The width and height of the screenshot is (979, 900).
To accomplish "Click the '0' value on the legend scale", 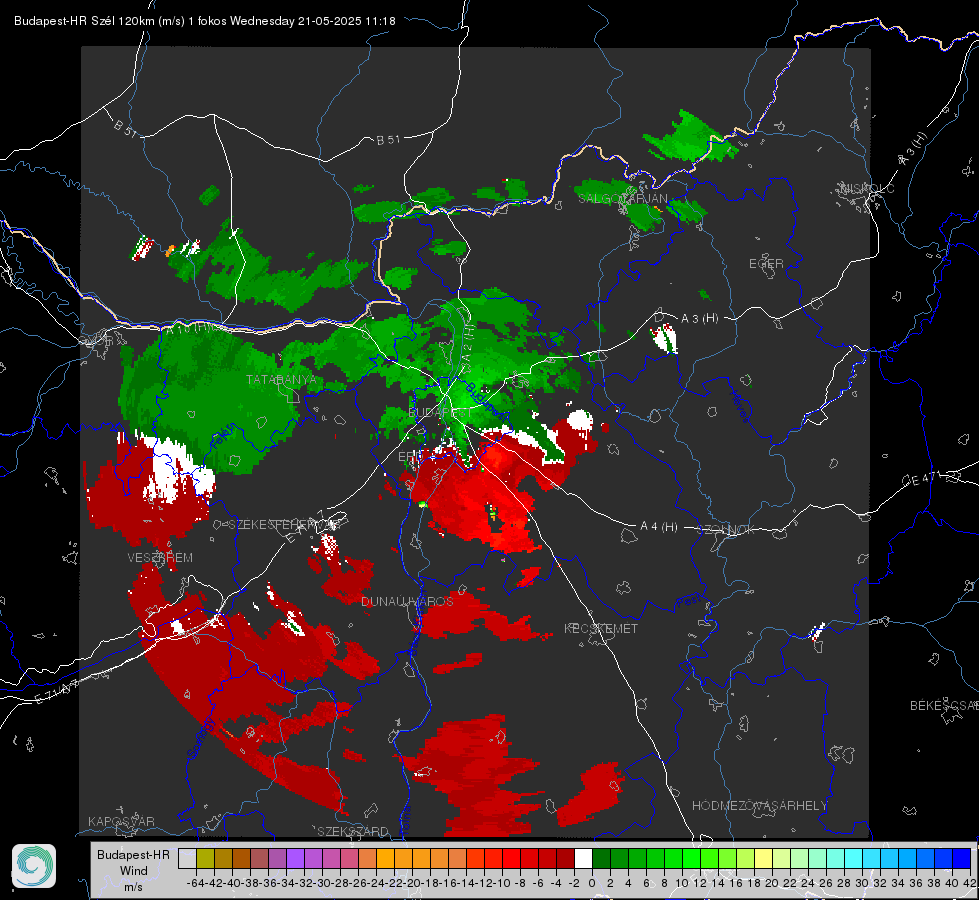I will click(x=593, y=883).
